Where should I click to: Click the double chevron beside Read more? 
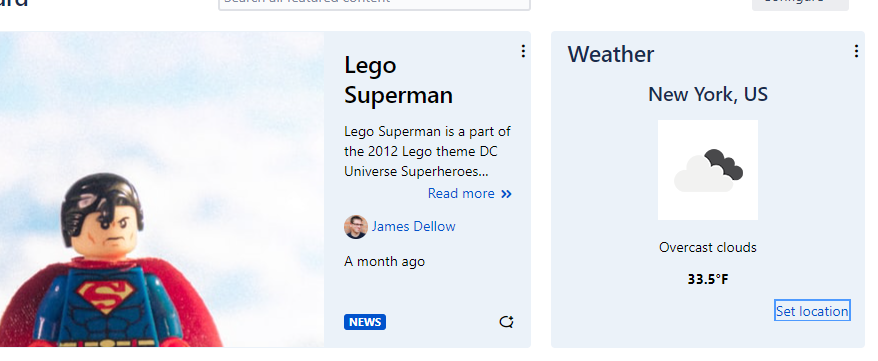pyautogui.click(x=506, y=194)
